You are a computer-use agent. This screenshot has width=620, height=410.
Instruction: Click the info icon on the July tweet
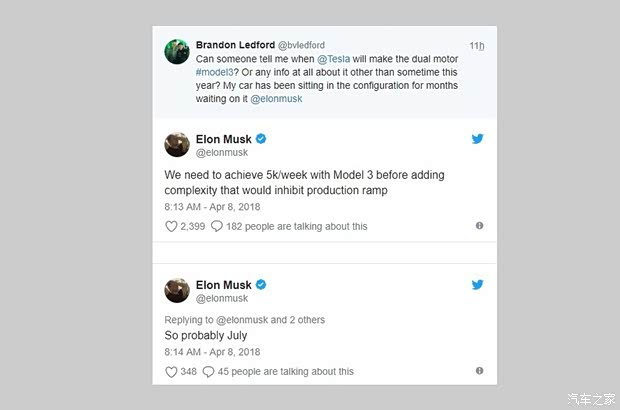tap(479, 371)
